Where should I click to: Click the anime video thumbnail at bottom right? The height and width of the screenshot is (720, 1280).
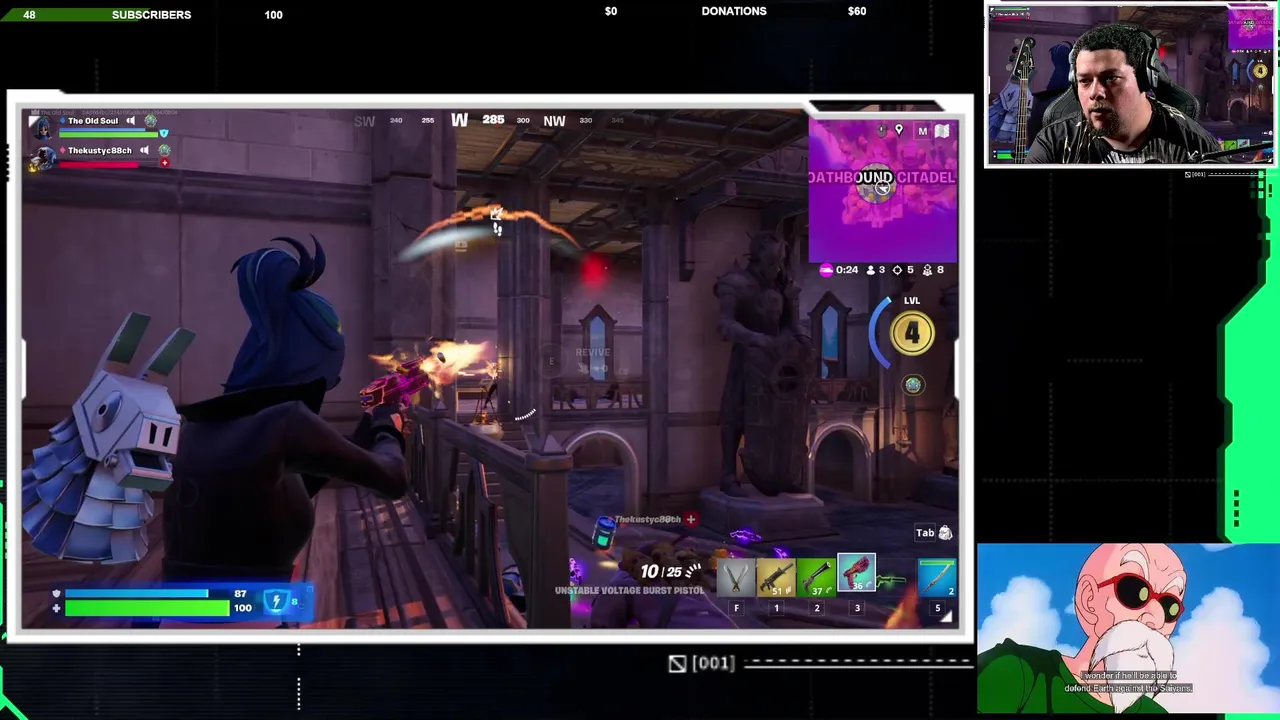point(1128,628)
